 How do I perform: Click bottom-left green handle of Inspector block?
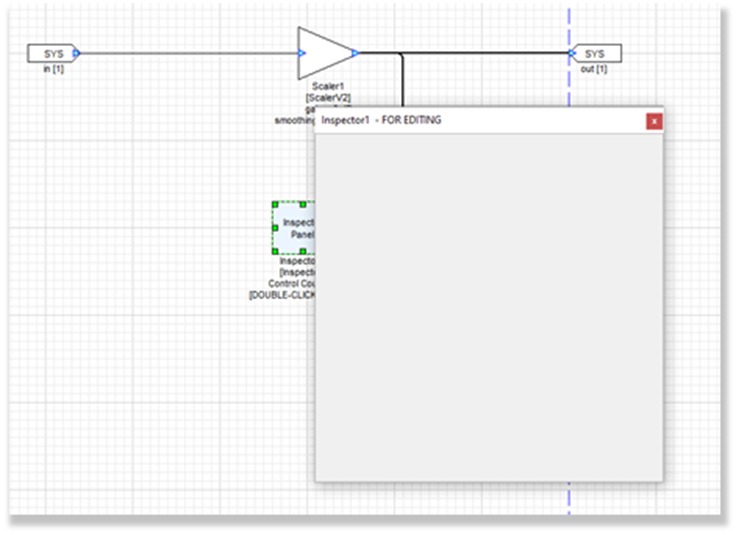274,251
